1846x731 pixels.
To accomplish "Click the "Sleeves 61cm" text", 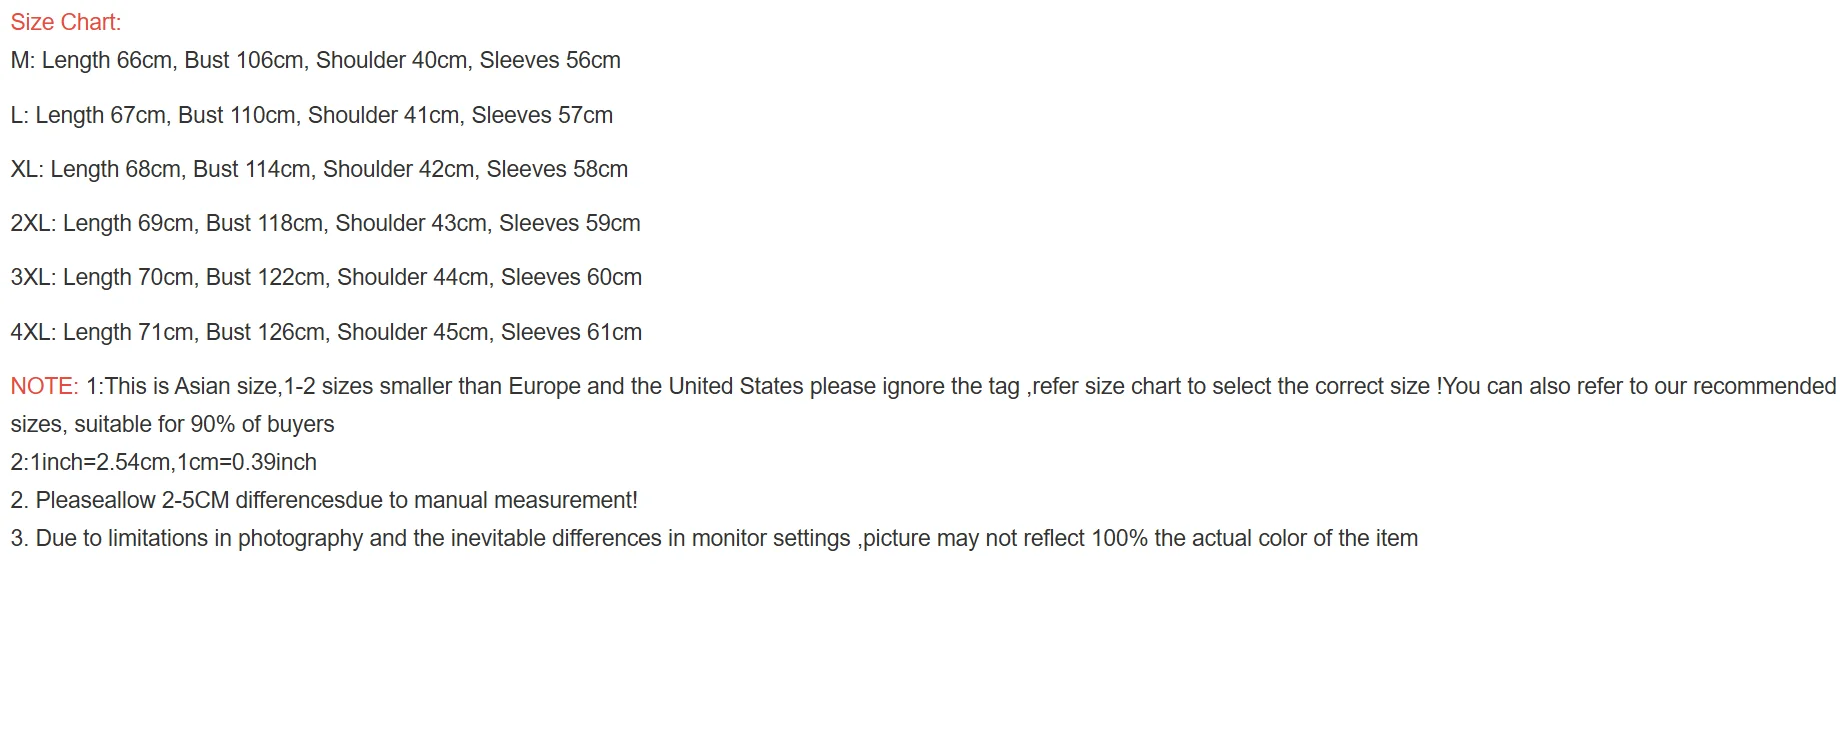I will [571, 332].
